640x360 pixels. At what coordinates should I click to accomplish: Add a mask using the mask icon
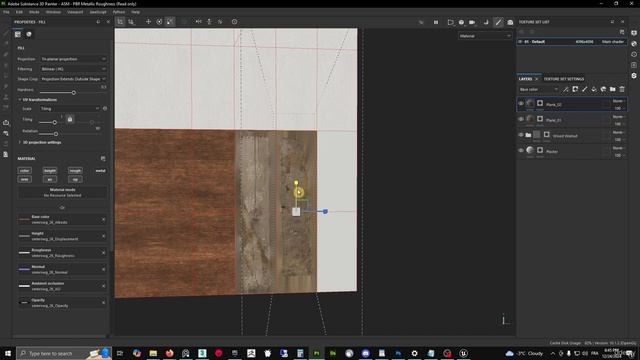click(575, 89)
